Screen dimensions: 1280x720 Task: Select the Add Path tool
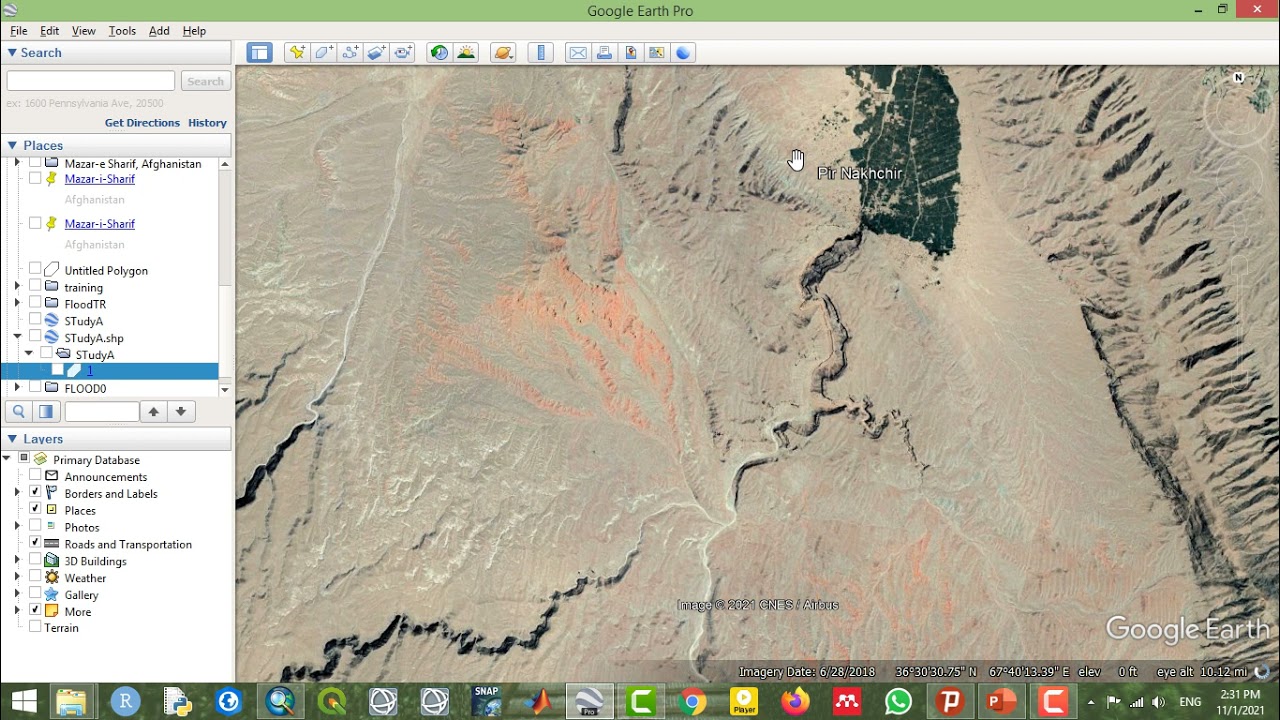(350, 53)
